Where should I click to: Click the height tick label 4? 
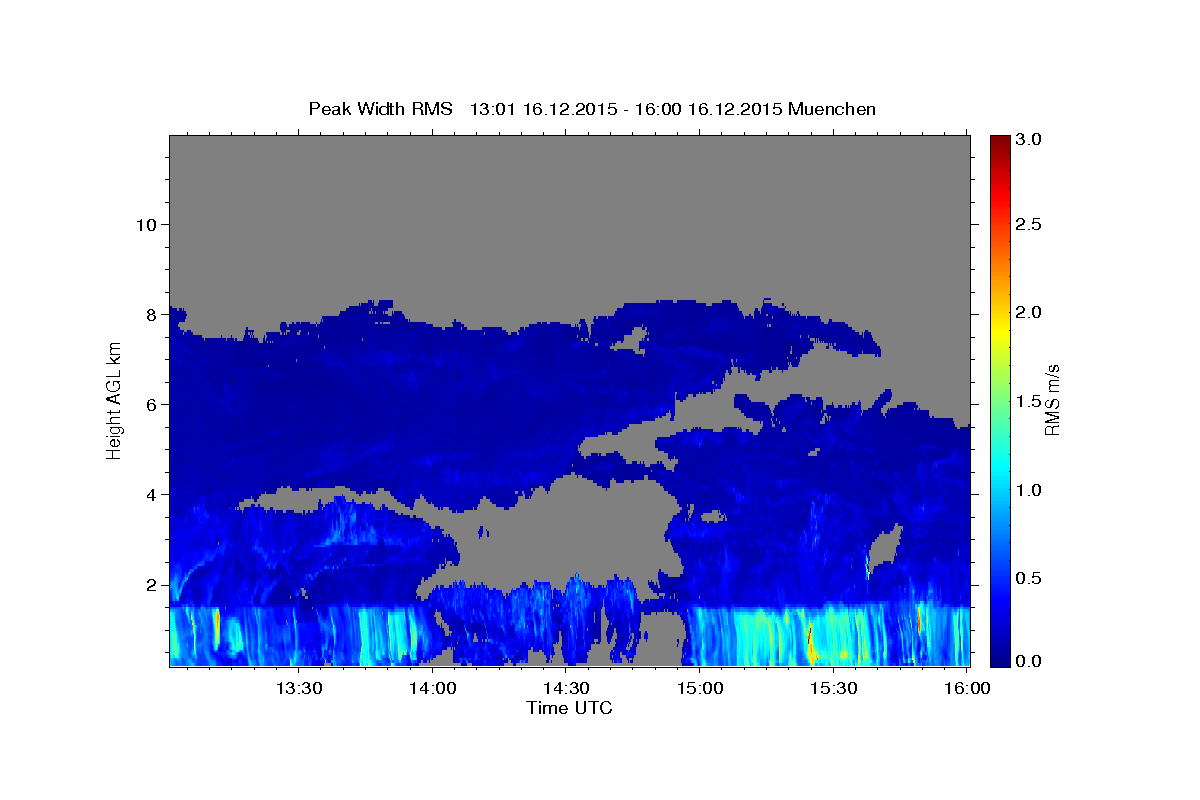pos(151,494)
